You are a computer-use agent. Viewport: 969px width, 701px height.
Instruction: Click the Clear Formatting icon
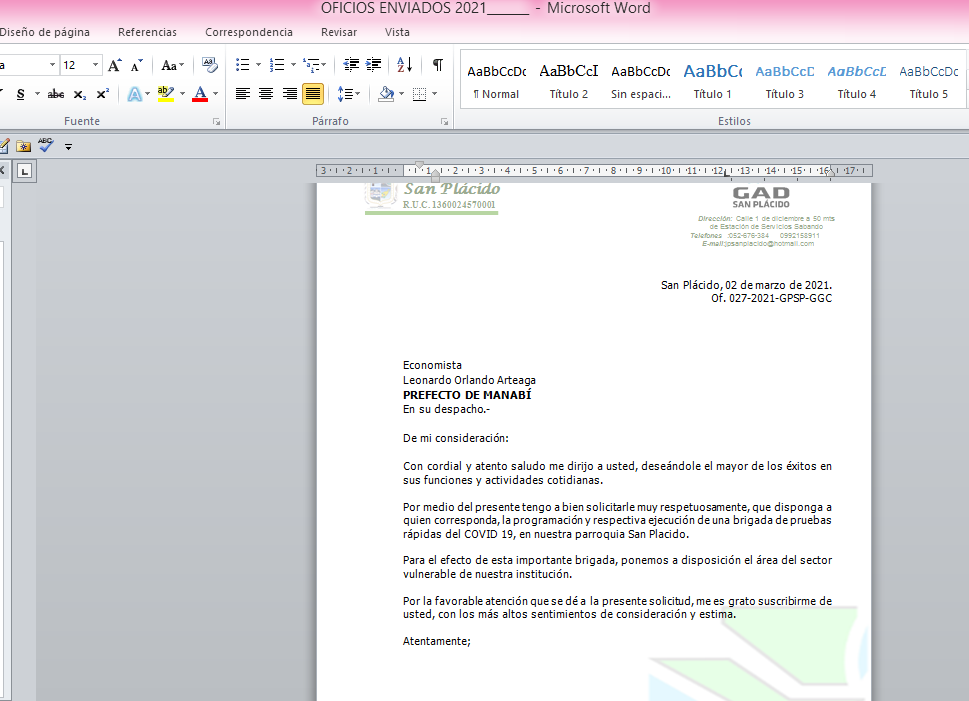point(209,65)
